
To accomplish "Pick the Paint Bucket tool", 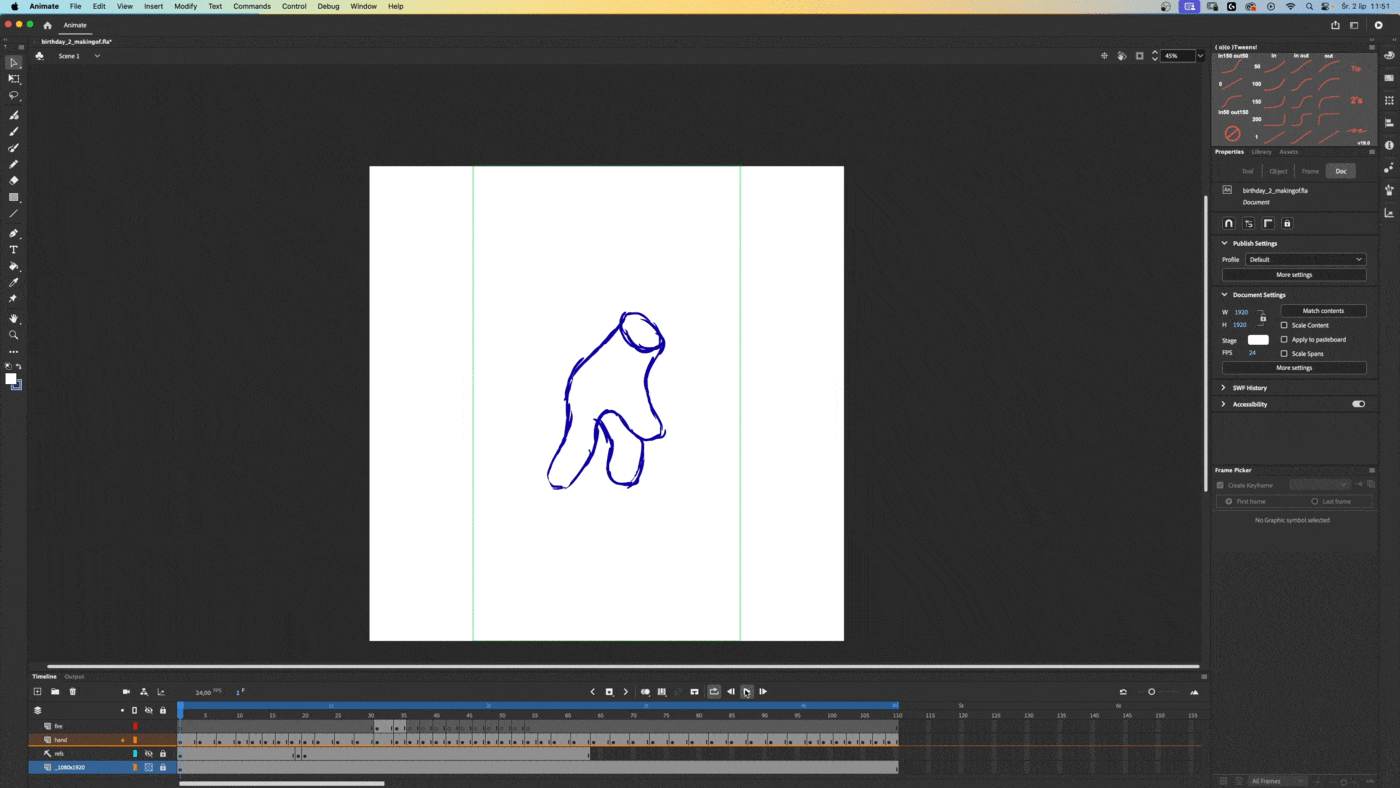I will pyautogui.click(x=14, y=267).
